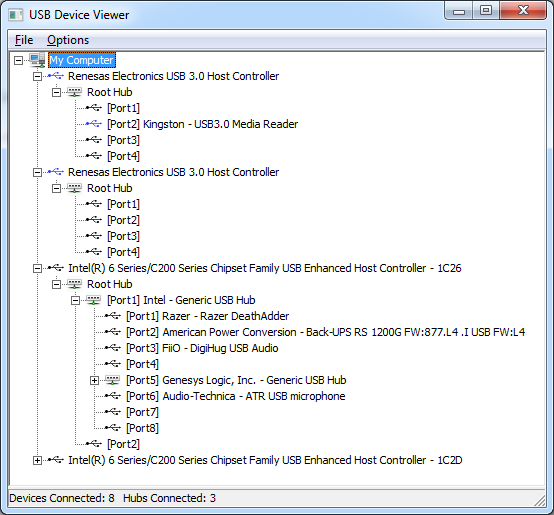Select empty Port4 under the Intel hub
This screenshot has width=554, height=515.
[x=142, y=364]
